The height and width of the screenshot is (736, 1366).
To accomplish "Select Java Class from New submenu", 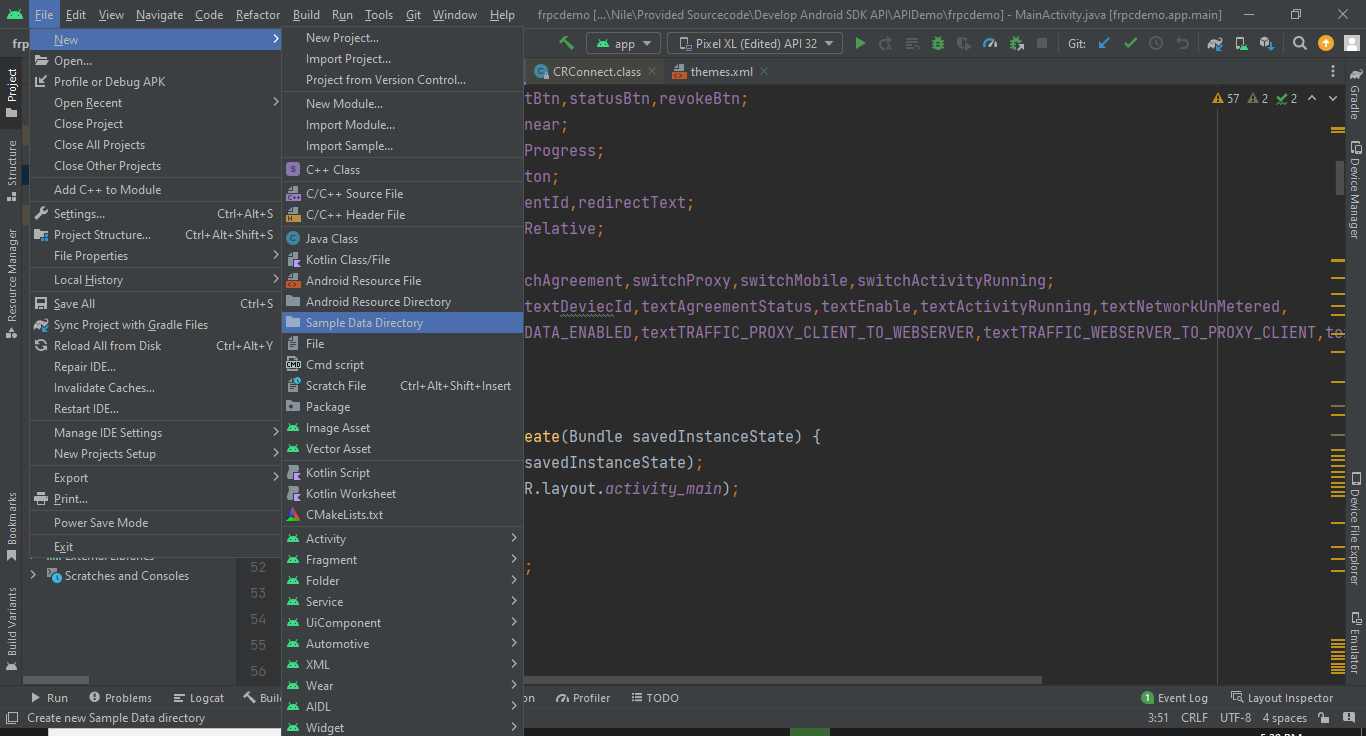I will coord(332,239).
